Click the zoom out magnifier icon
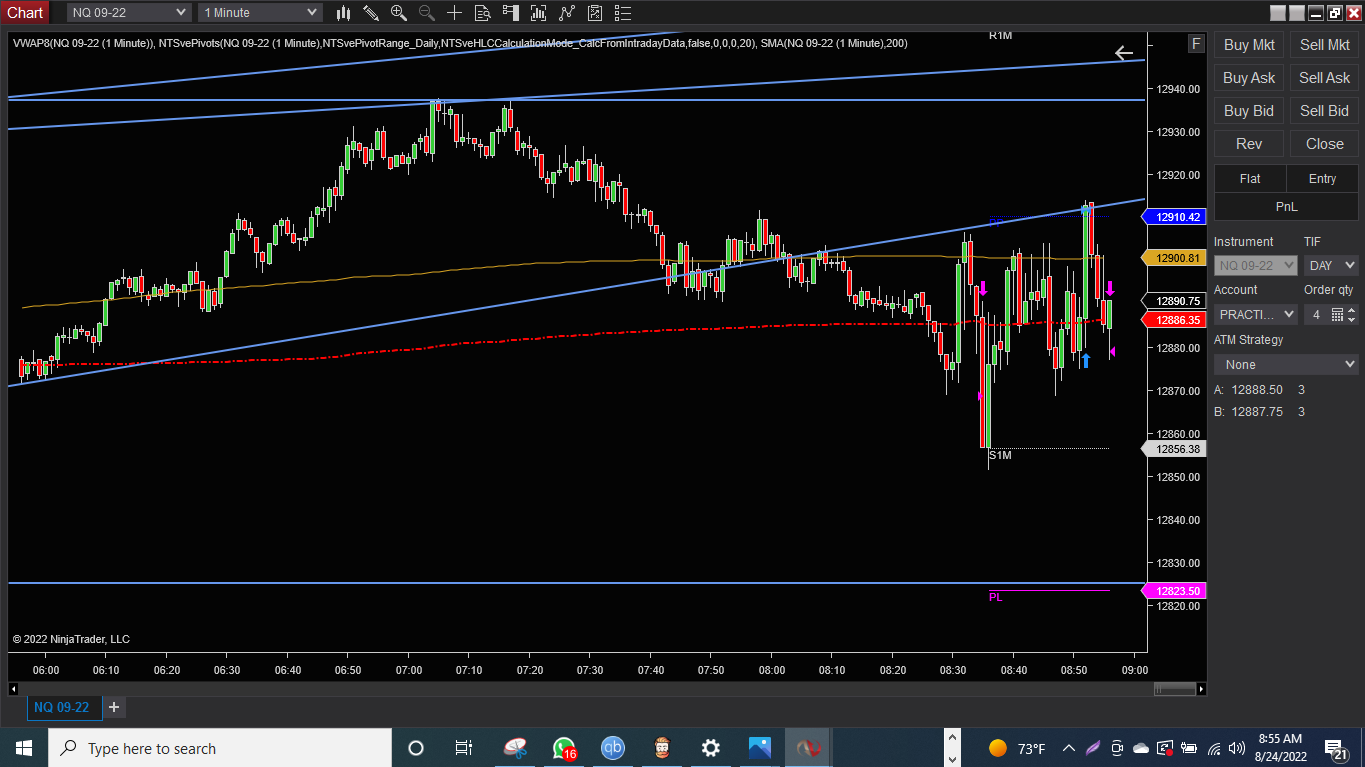This screenshot has height=767, width=1365. tap(427, 13)
